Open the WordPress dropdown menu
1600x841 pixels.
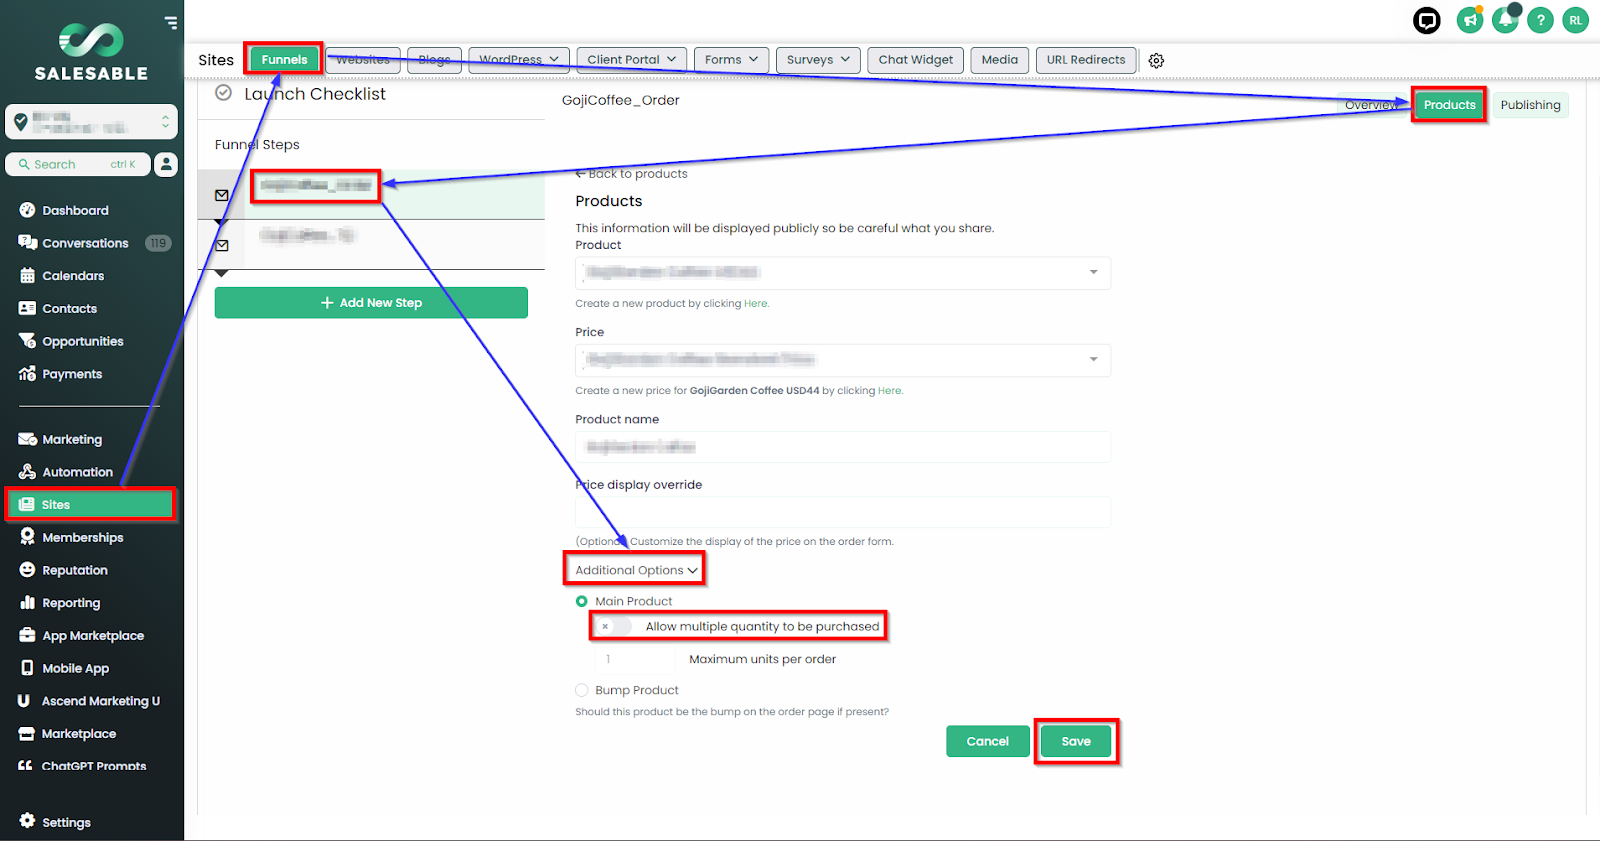tap(519, 60)
